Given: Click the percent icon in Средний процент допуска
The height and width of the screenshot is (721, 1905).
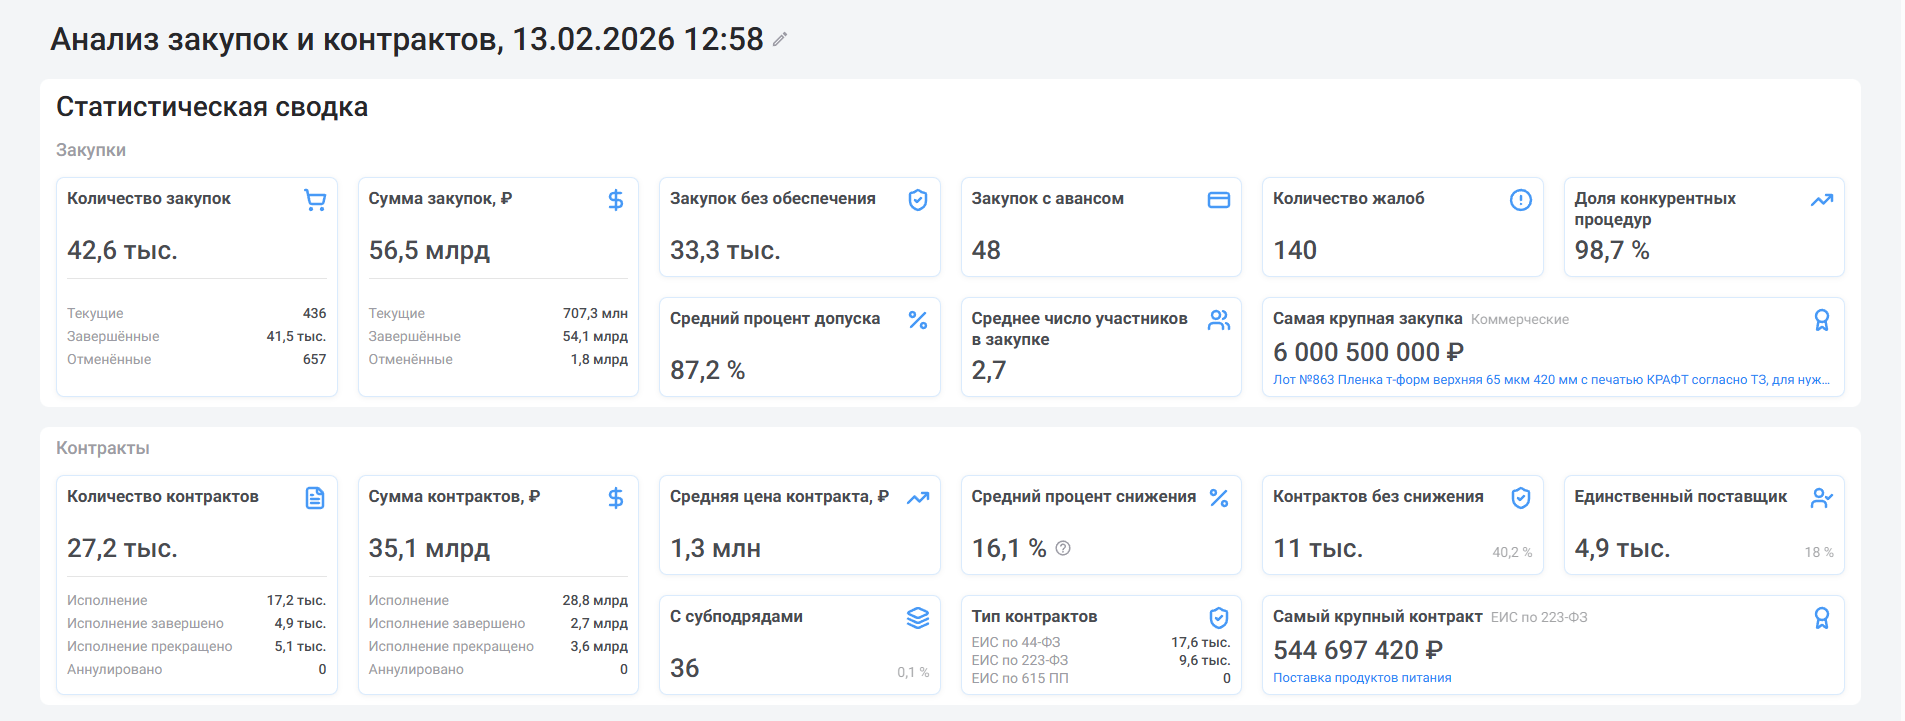Looking at the screenshot, I should click(917, 320).
